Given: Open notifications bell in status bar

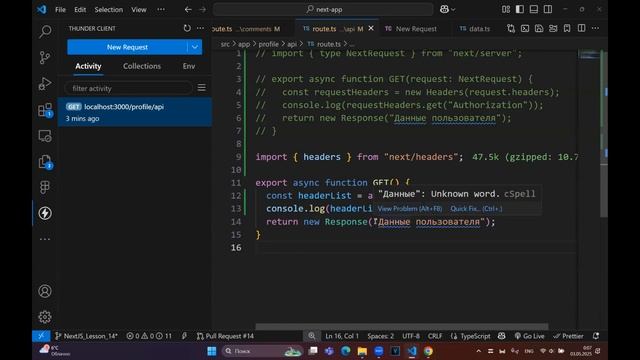Looking at the screenshot, I should click(596, 336).
